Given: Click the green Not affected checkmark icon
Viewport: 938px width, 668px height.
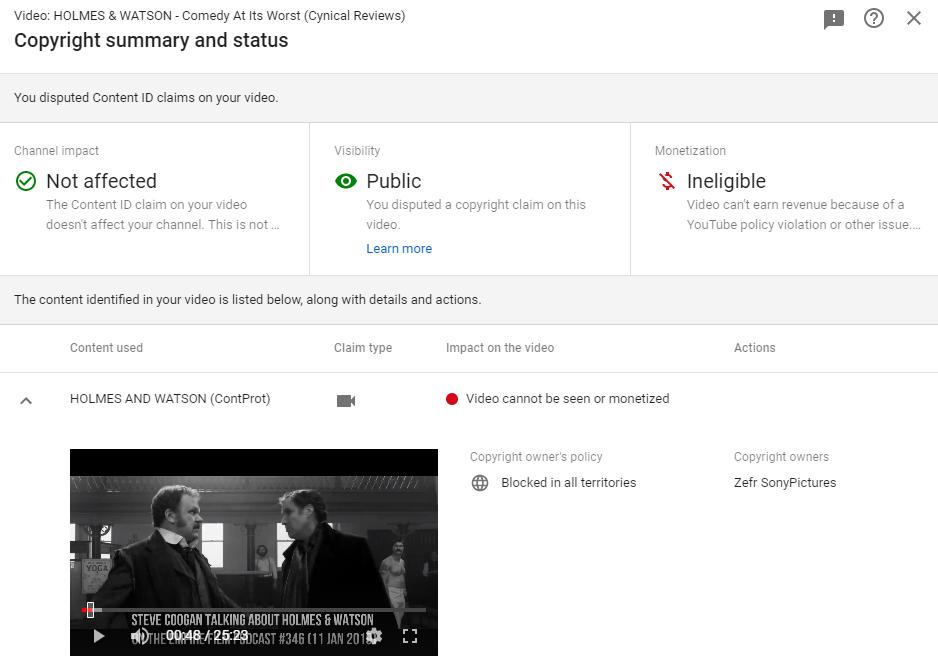Looking at the screenshot, I should (x=26, y=181).
